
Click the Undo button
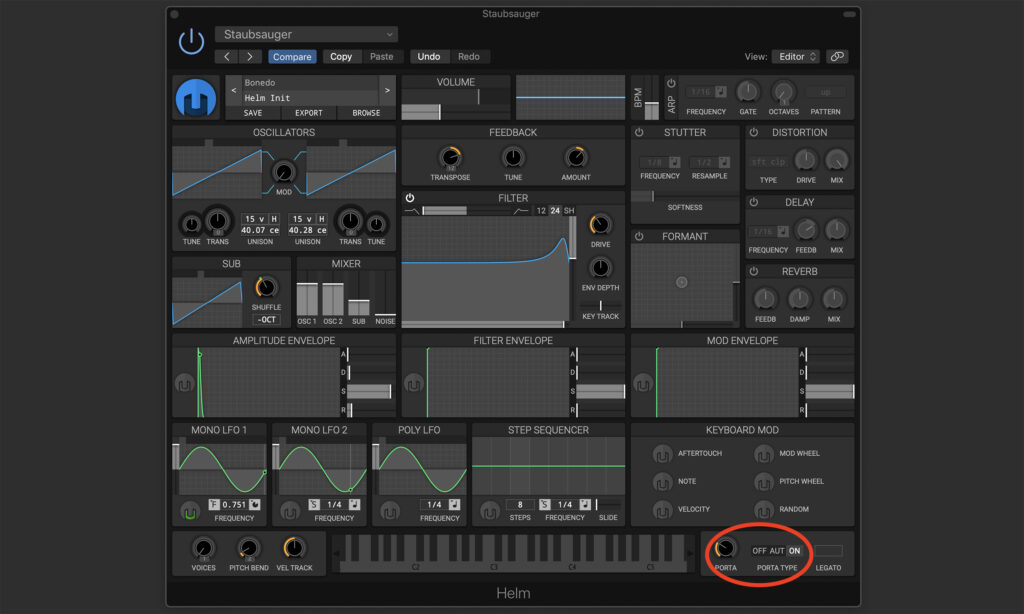pyautogui.click(x=428, y=57)
